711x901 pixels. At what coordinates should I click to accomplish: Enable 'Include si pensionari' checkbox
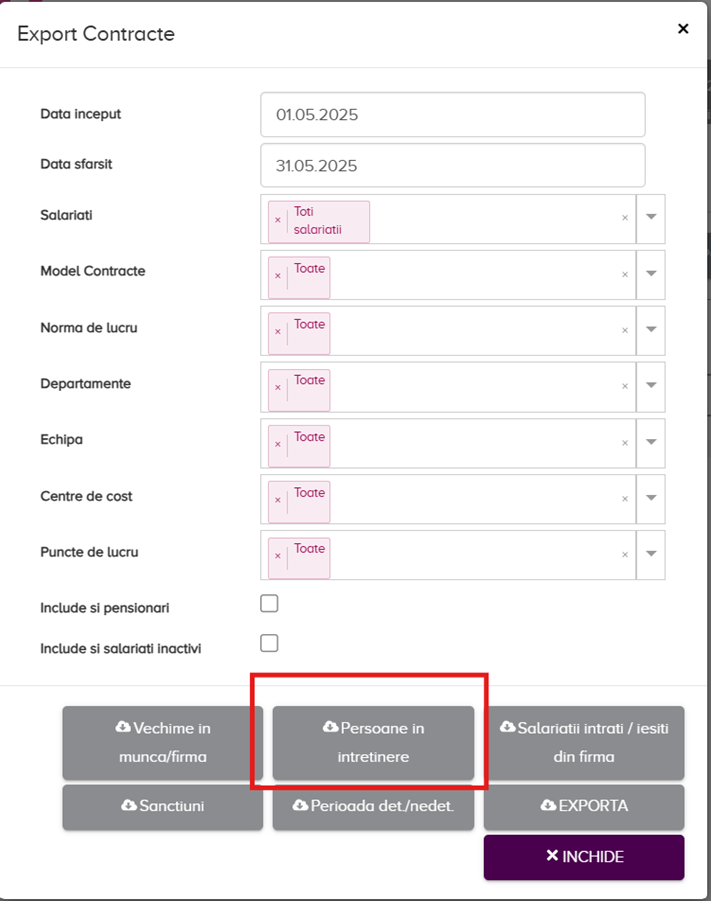[x=269, y=603]
